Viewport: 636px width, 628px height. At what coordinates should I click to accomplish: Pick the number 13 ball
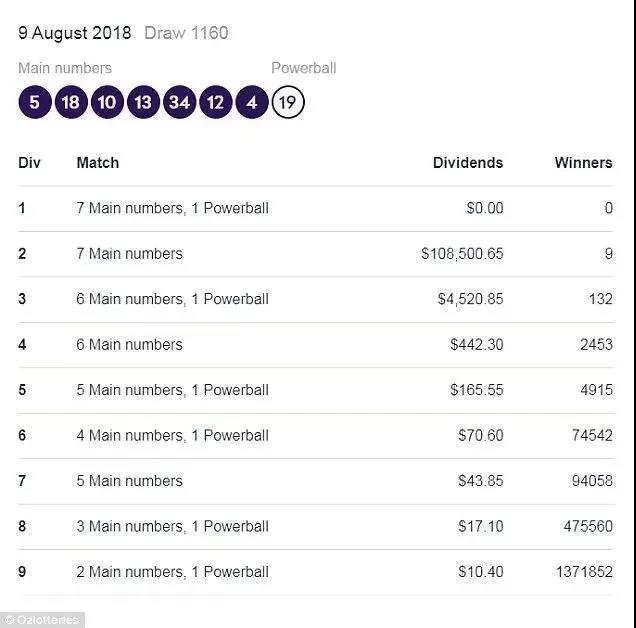(x=143, y=102)
